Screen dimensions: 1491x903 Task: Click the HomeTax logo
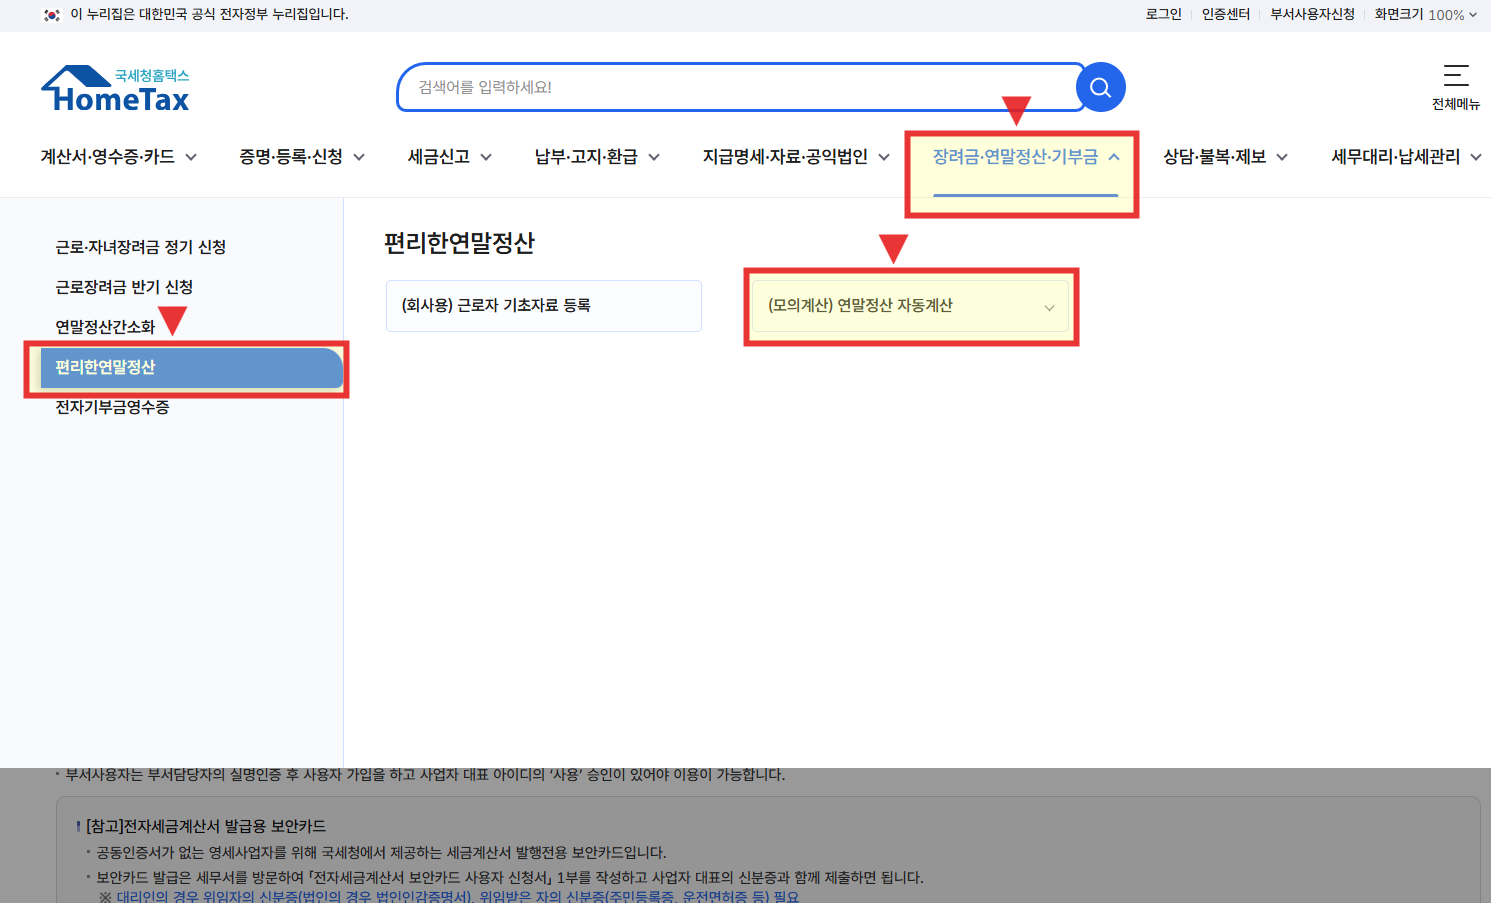(115, 87)
